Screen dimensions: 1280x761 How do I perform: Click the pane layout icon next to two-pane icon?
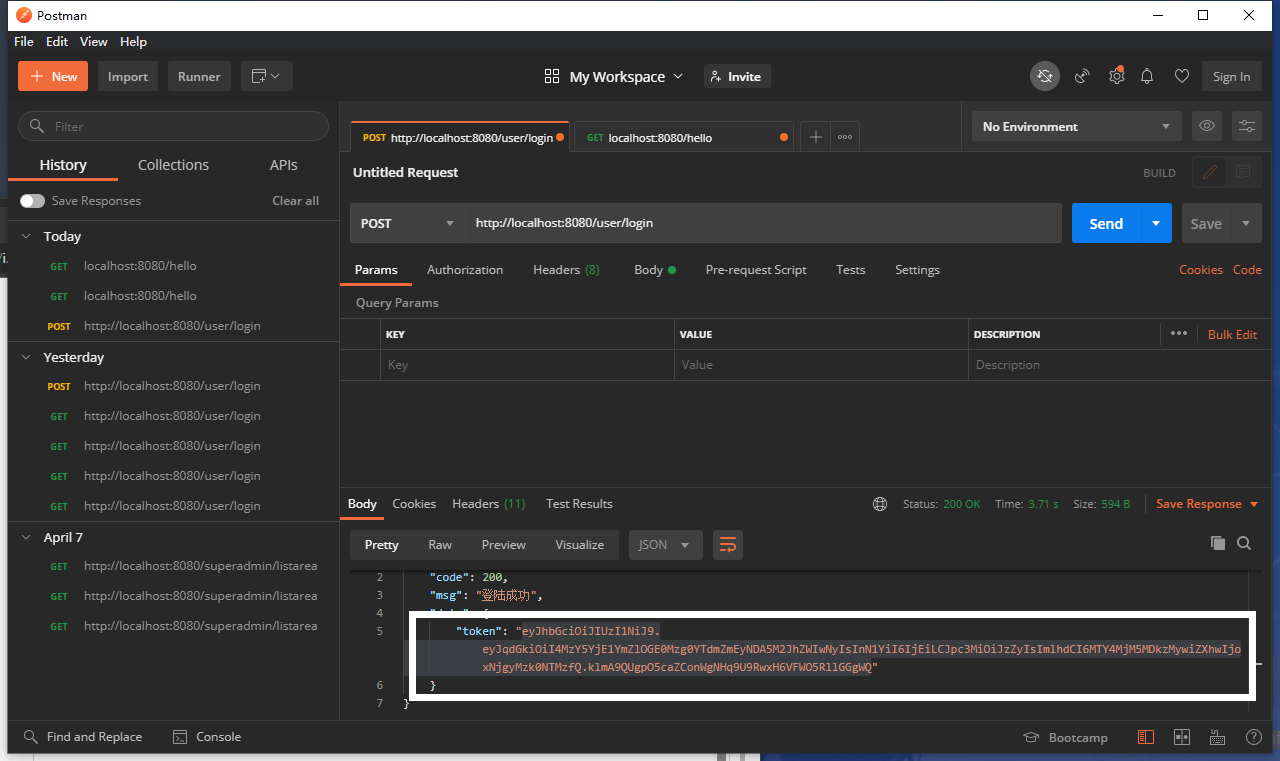pyautogui.click(x=1182, y=737)
